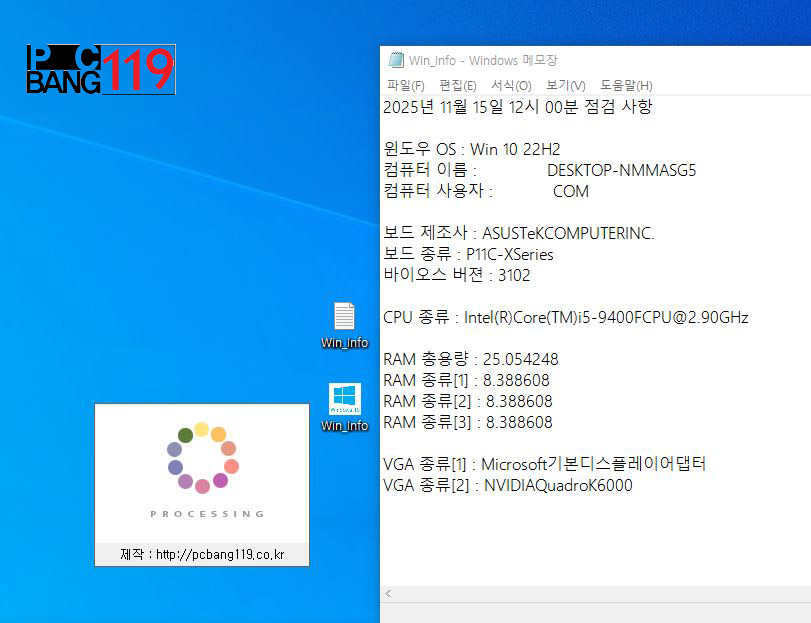The width and height of the screenshot is (811, 623).
Task: Click on the 바이오스 버전 : 3102 line
Action: (456, 275)
